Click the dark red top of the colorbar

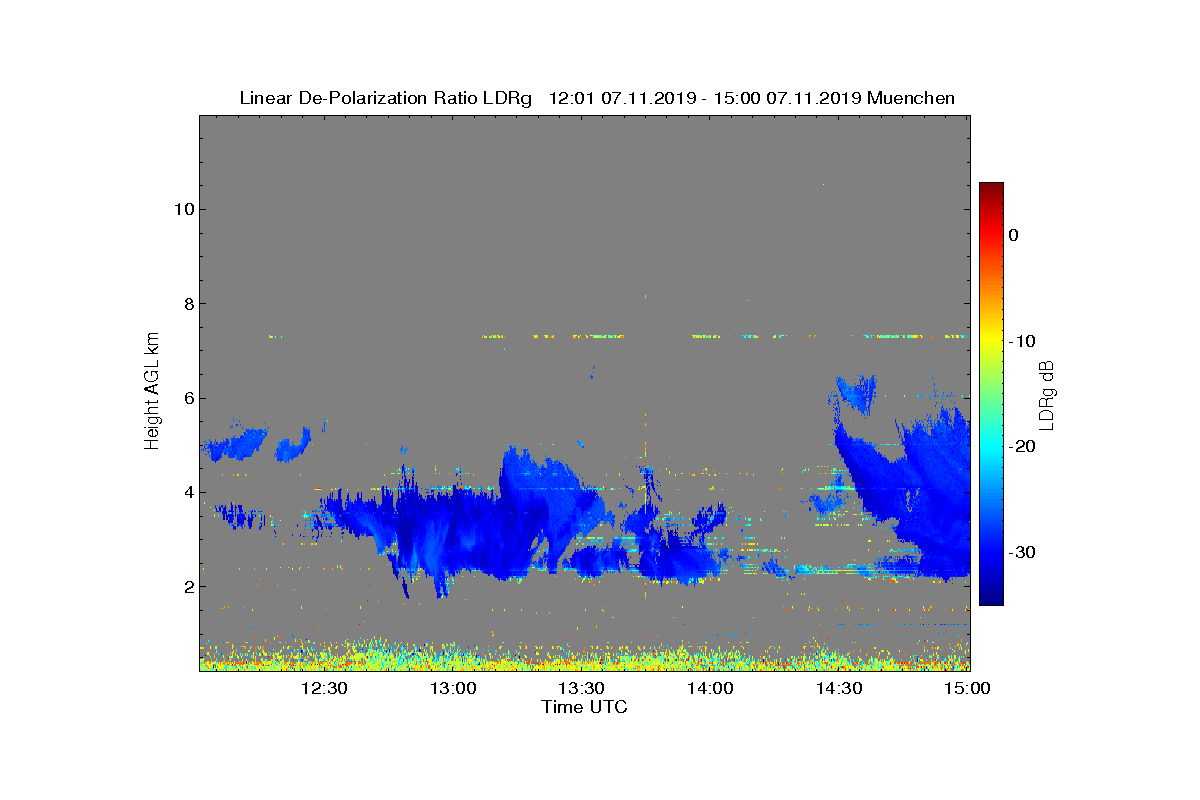[x=991, y=190]
